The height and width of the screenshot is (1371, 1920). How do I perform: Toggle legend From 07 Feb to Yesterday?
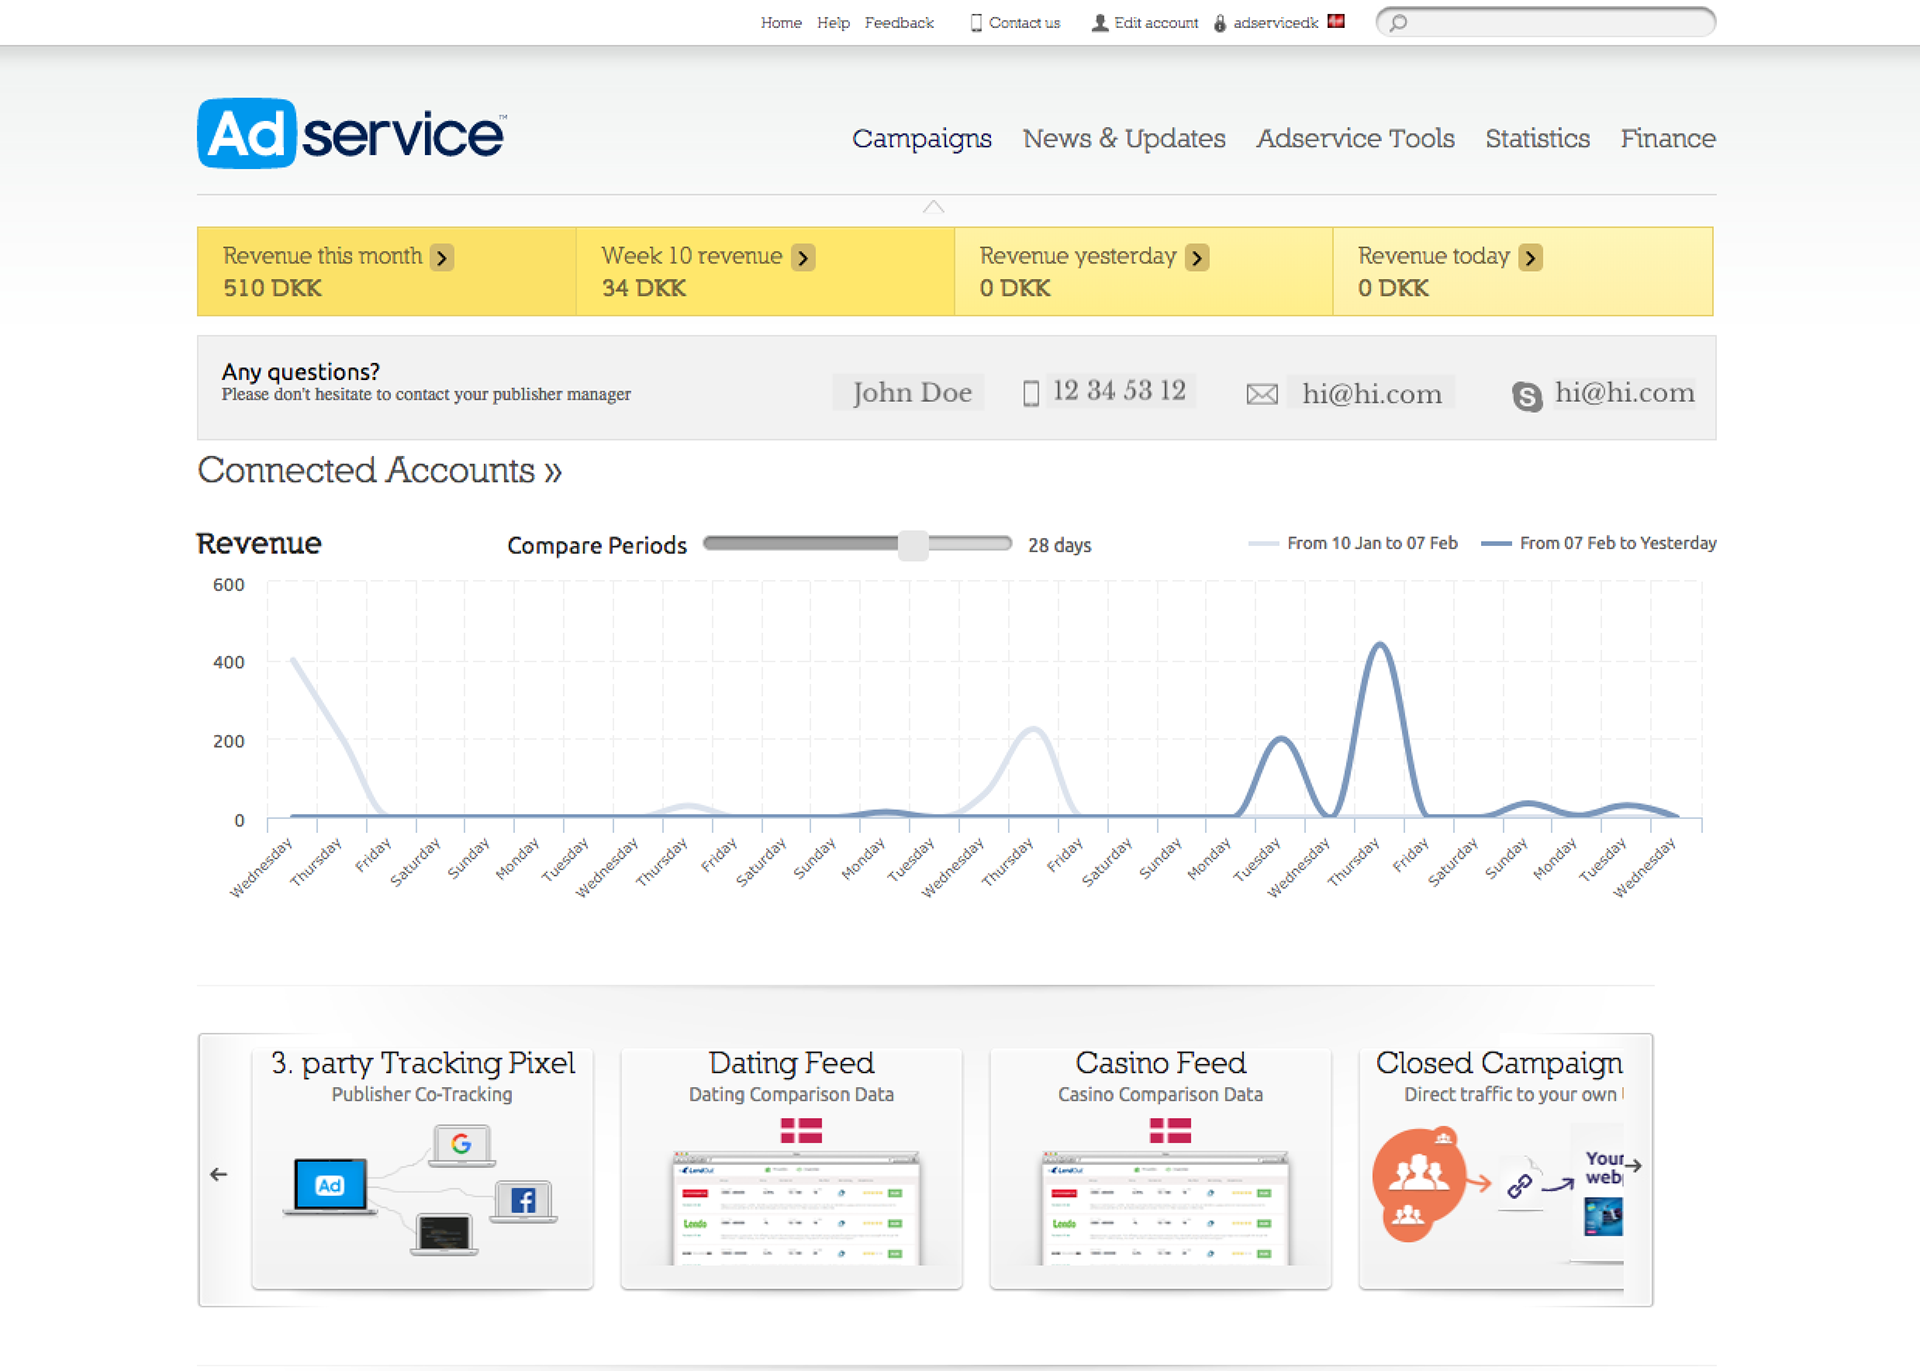tap(1598, 543)
